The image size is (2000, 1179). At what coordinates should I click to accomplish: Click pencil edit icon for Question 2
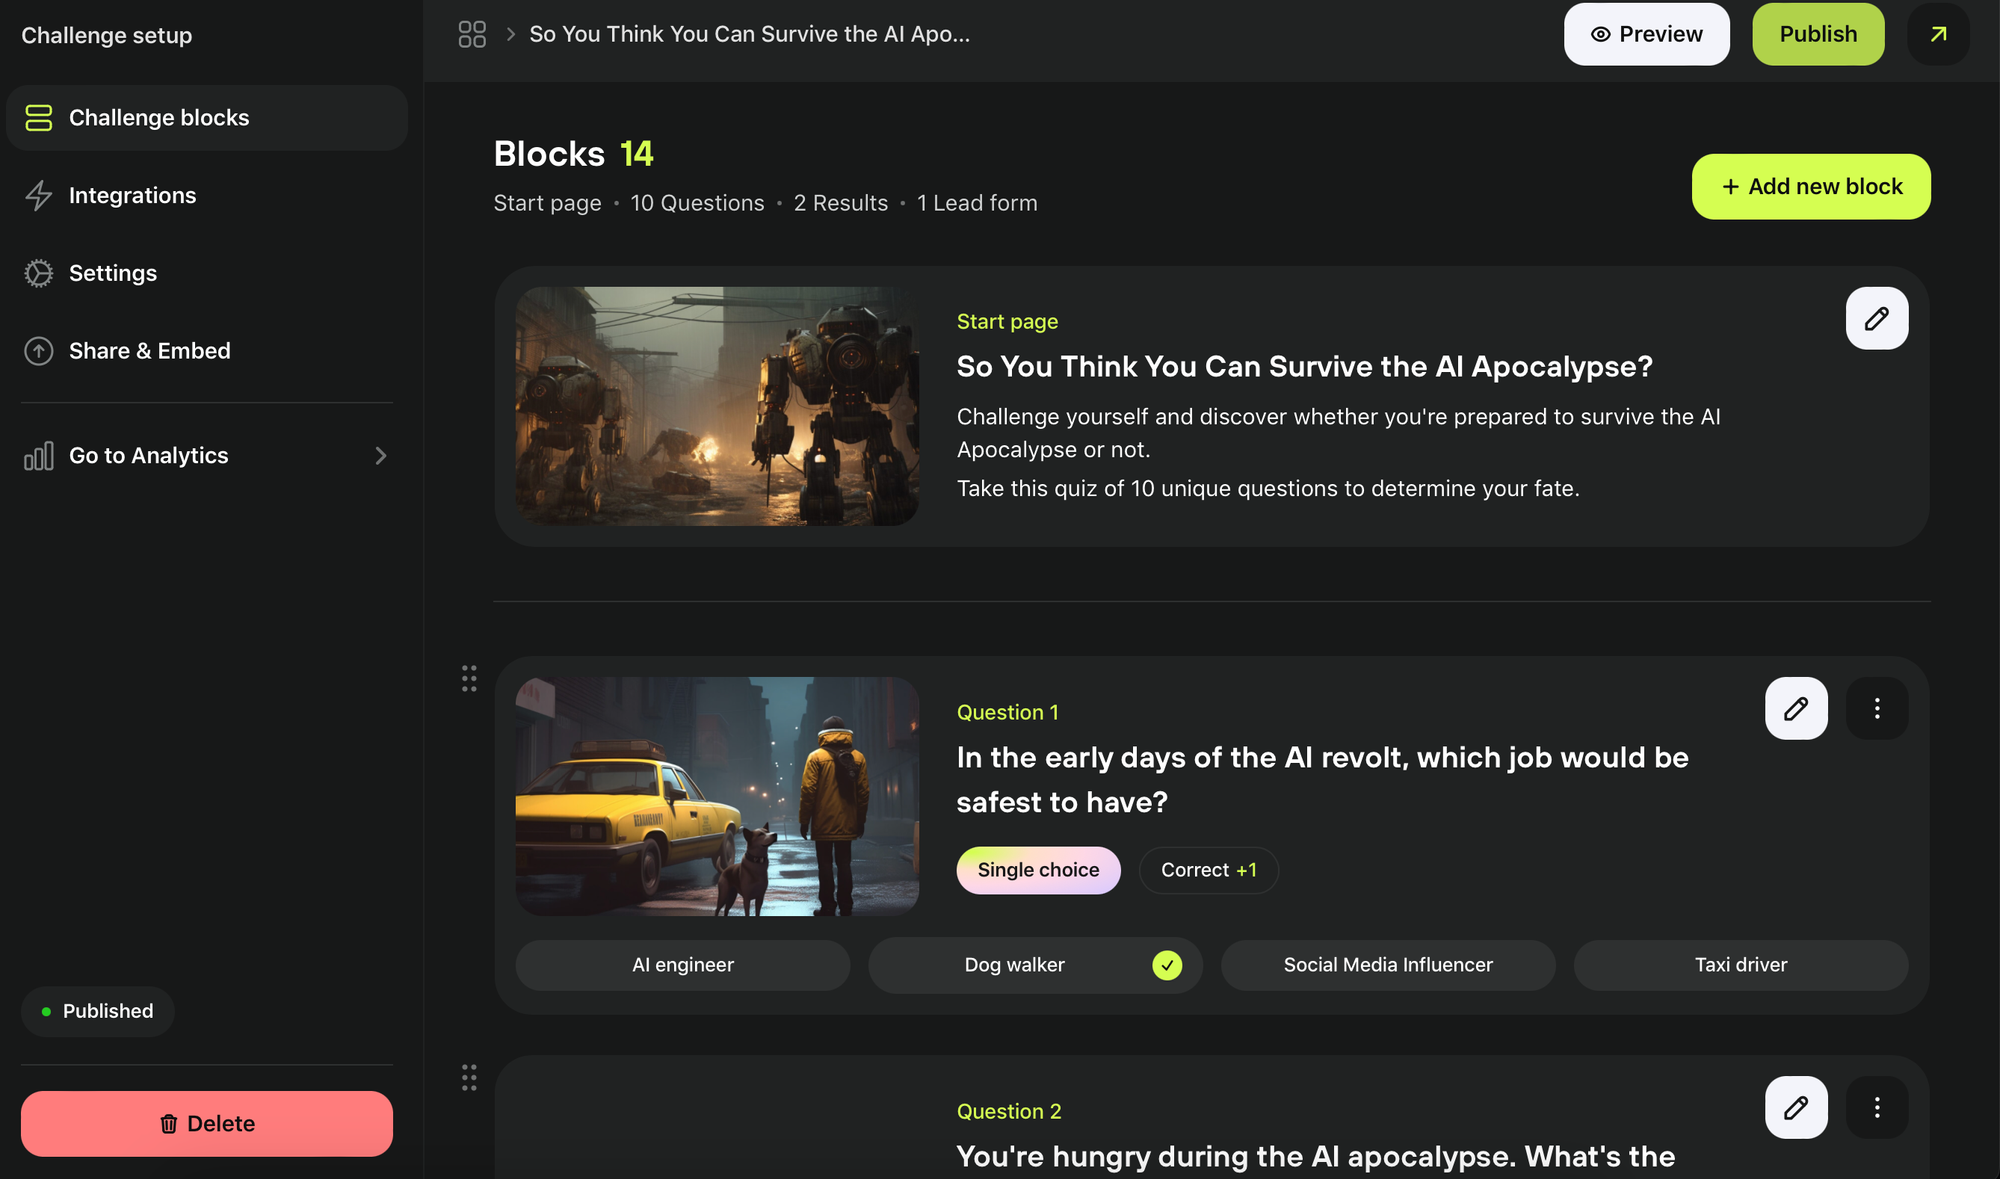pyautogui.click(x=1796, y=1107)
